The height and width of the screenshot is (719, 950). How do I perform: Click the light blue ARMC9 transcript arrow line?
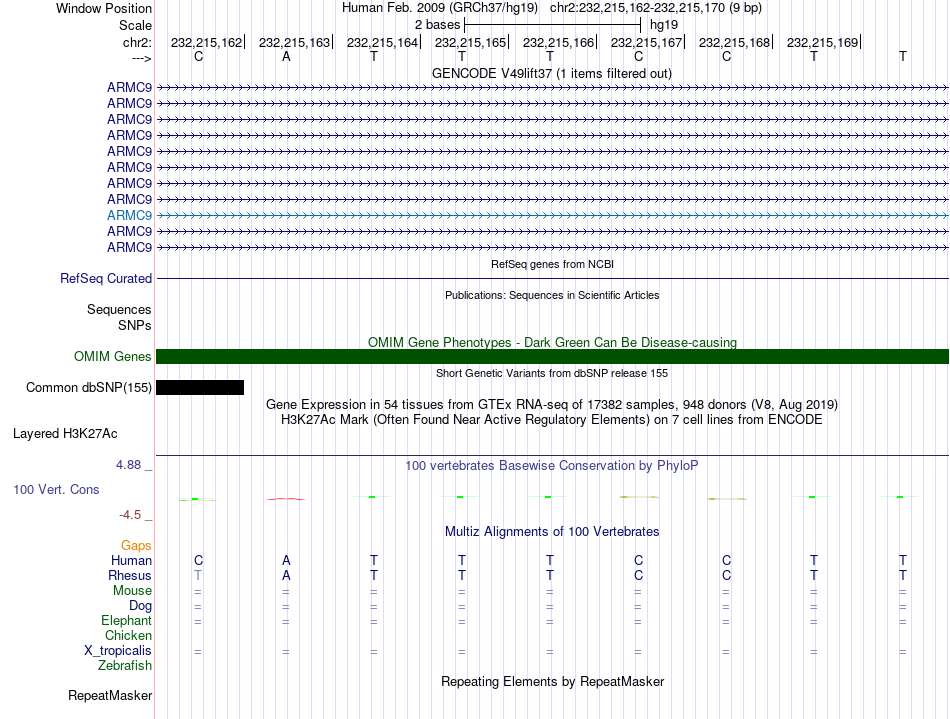(x=552, y=216)
